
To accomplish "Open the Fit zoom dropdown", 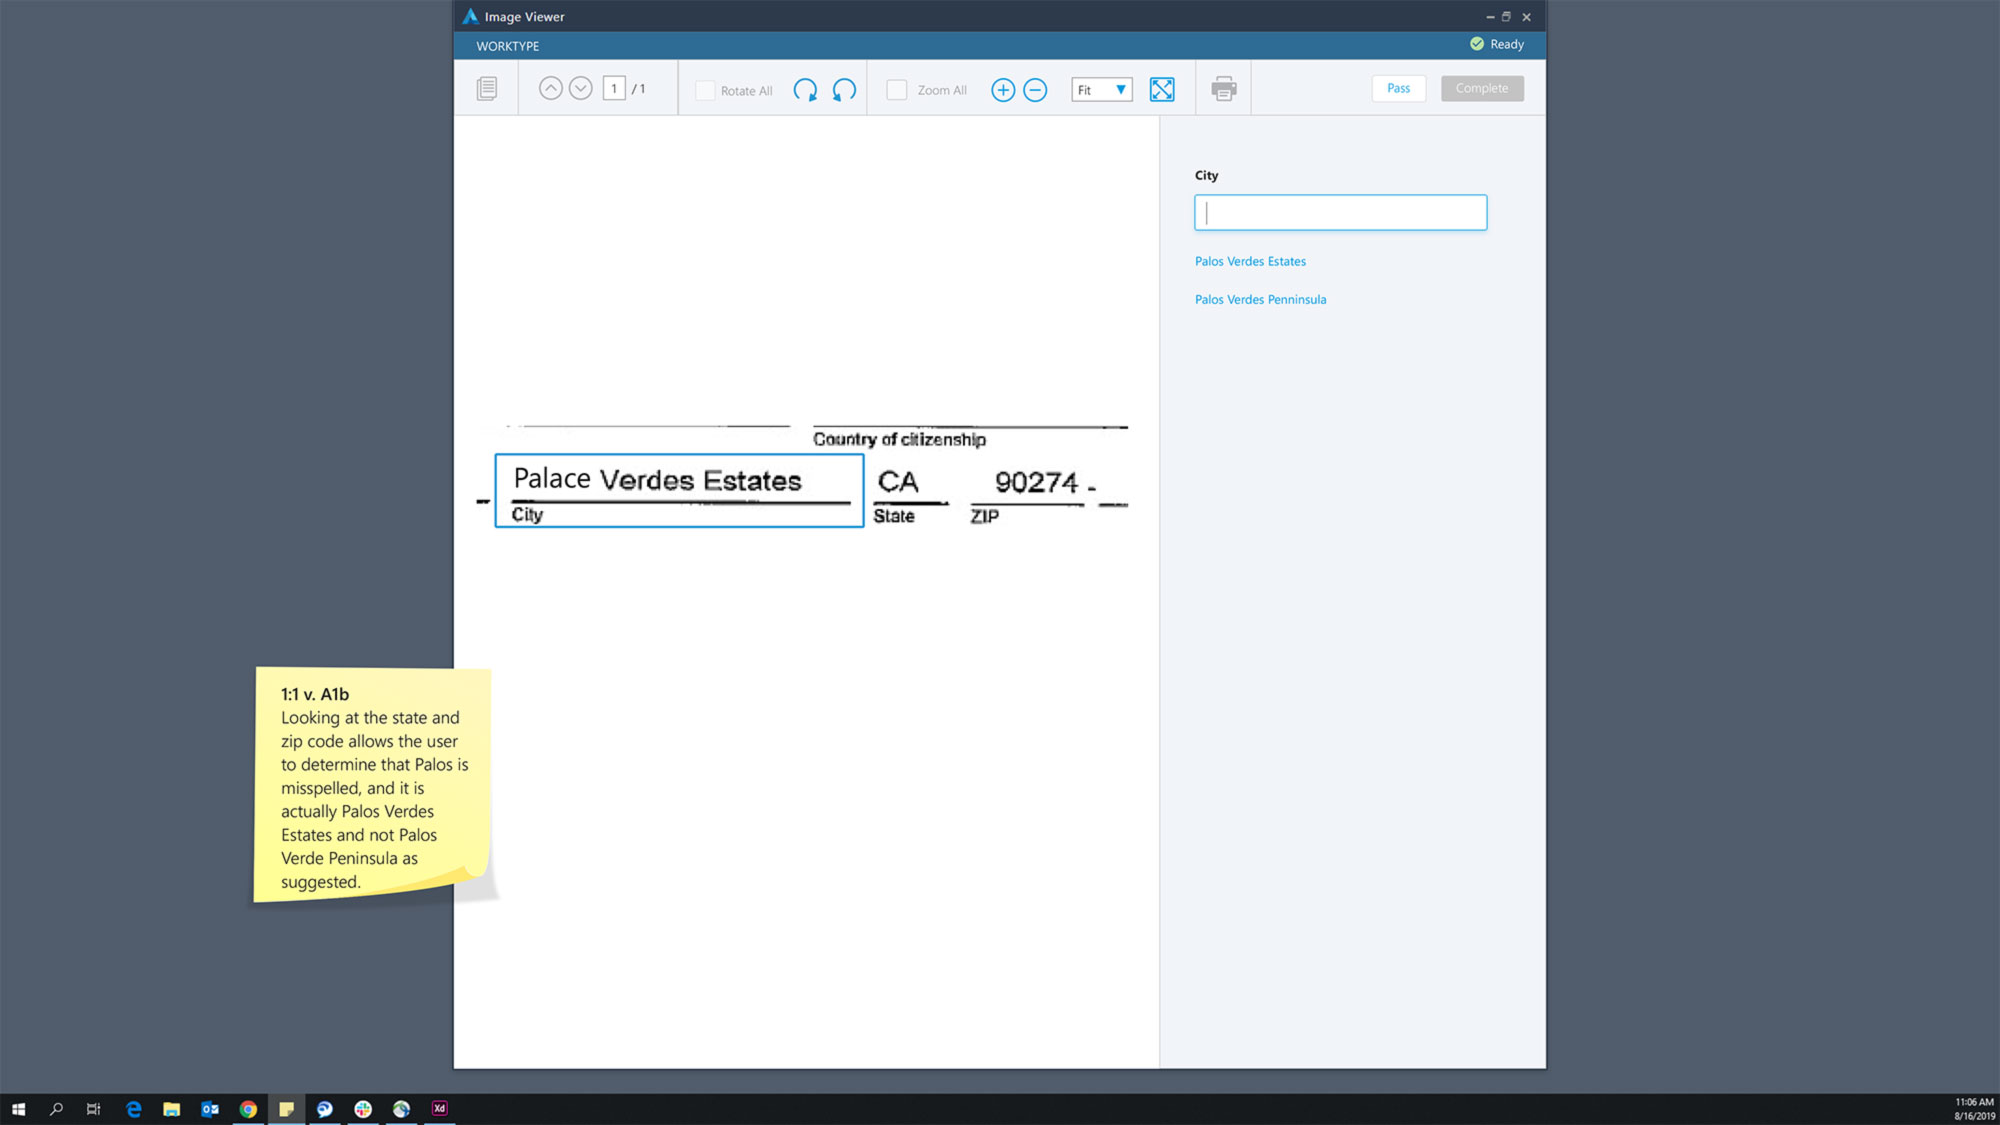I will tap(1102, 90).
